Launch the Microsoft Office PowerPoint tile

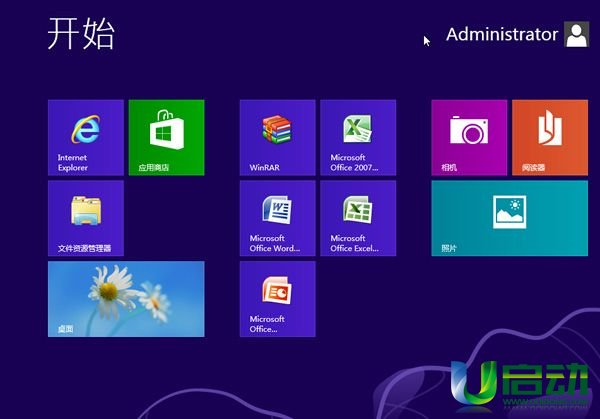pos(277,299)
